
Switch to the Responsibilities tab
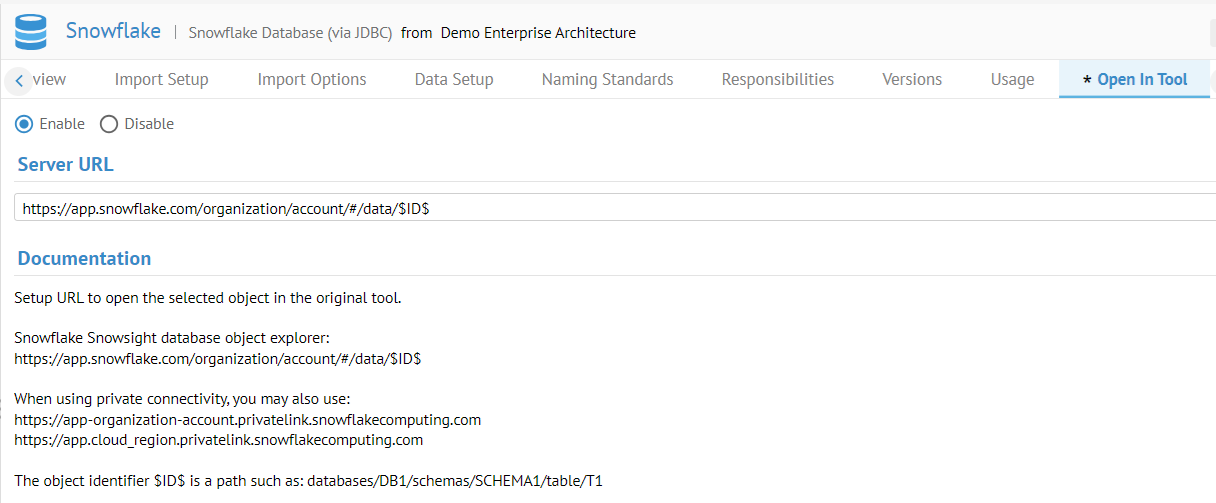tap(777, 80)
